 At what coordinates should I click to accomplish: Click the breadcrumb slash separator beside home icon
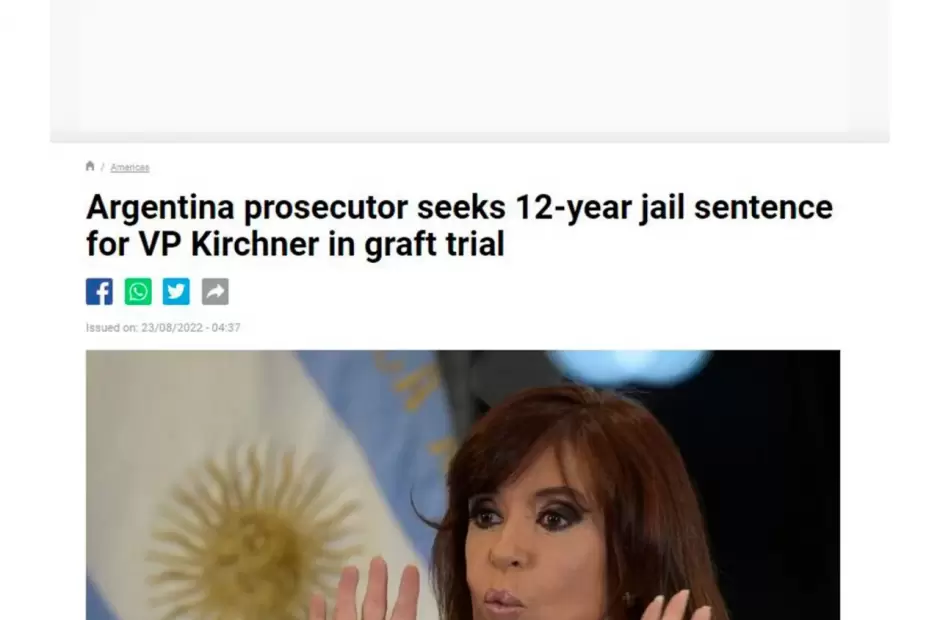tap(103, 167)
